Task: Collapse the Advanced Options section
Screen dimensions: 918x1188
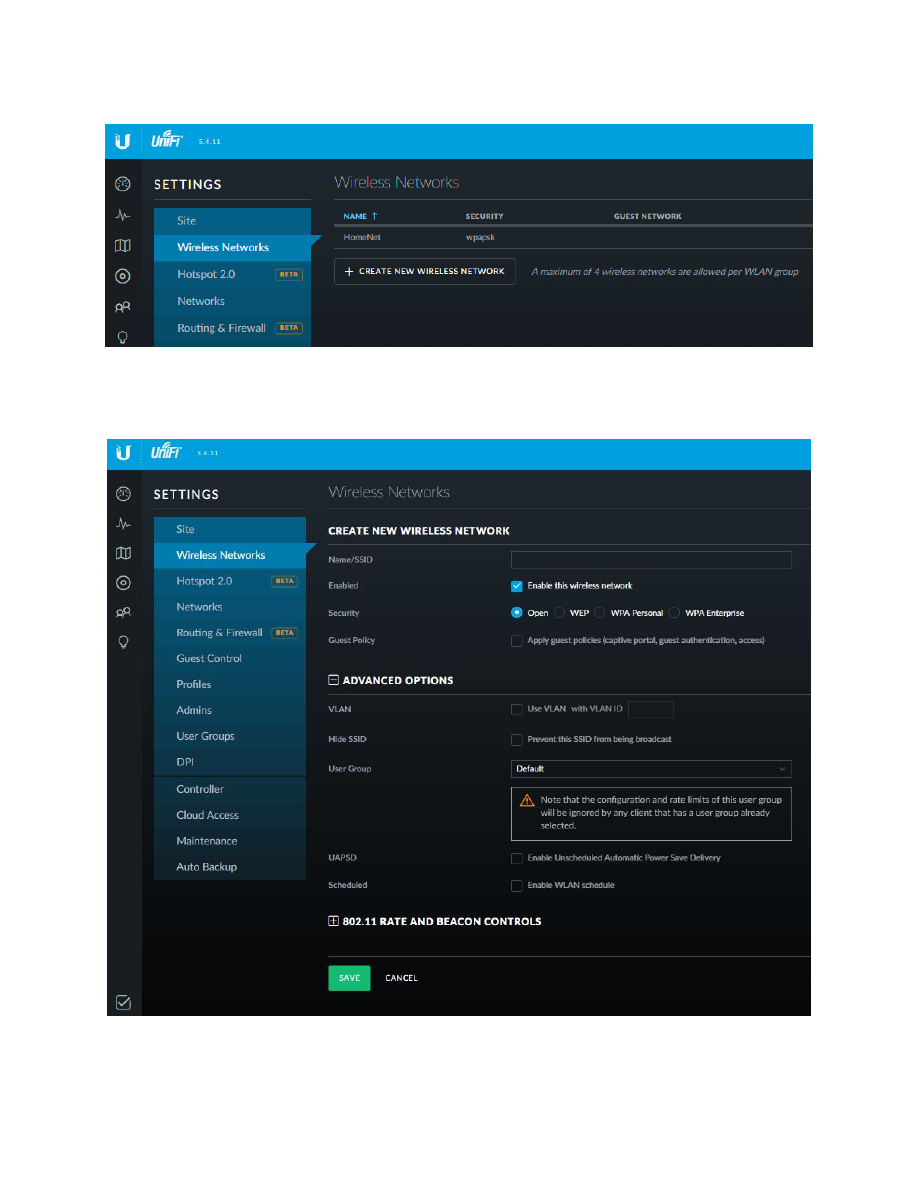Action: (334, 680)
